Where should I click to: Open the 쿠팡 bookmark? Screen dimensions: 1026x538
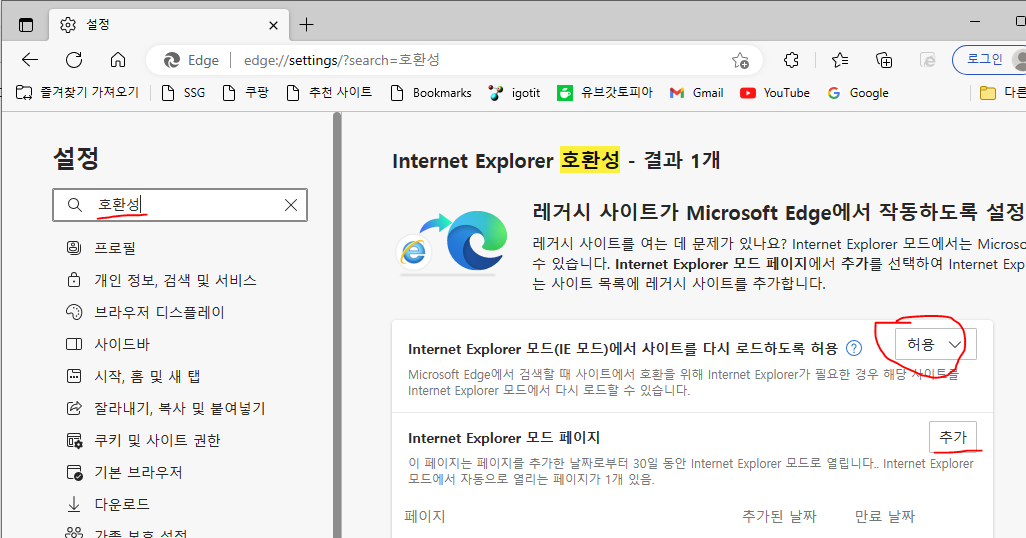tap(245, 93)
